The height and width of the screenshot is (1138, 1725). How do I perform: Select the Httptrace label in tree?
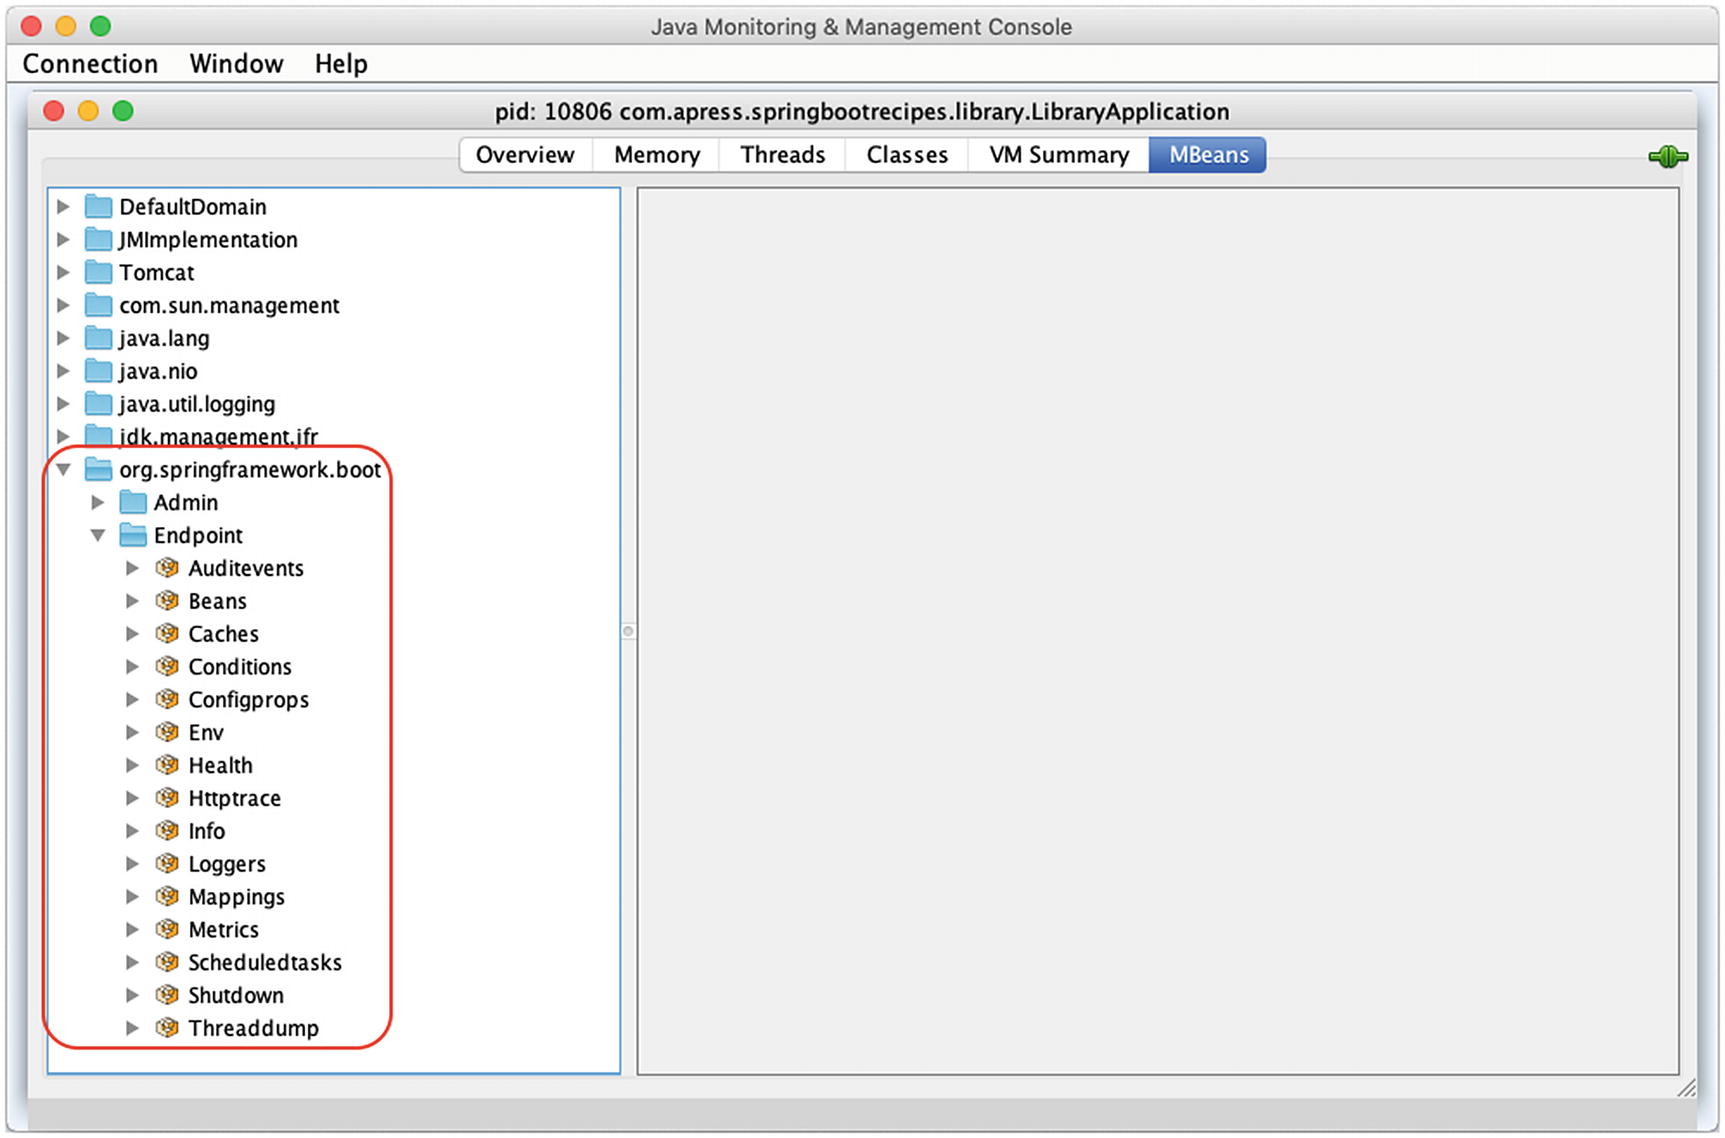(x=235, y=798)
